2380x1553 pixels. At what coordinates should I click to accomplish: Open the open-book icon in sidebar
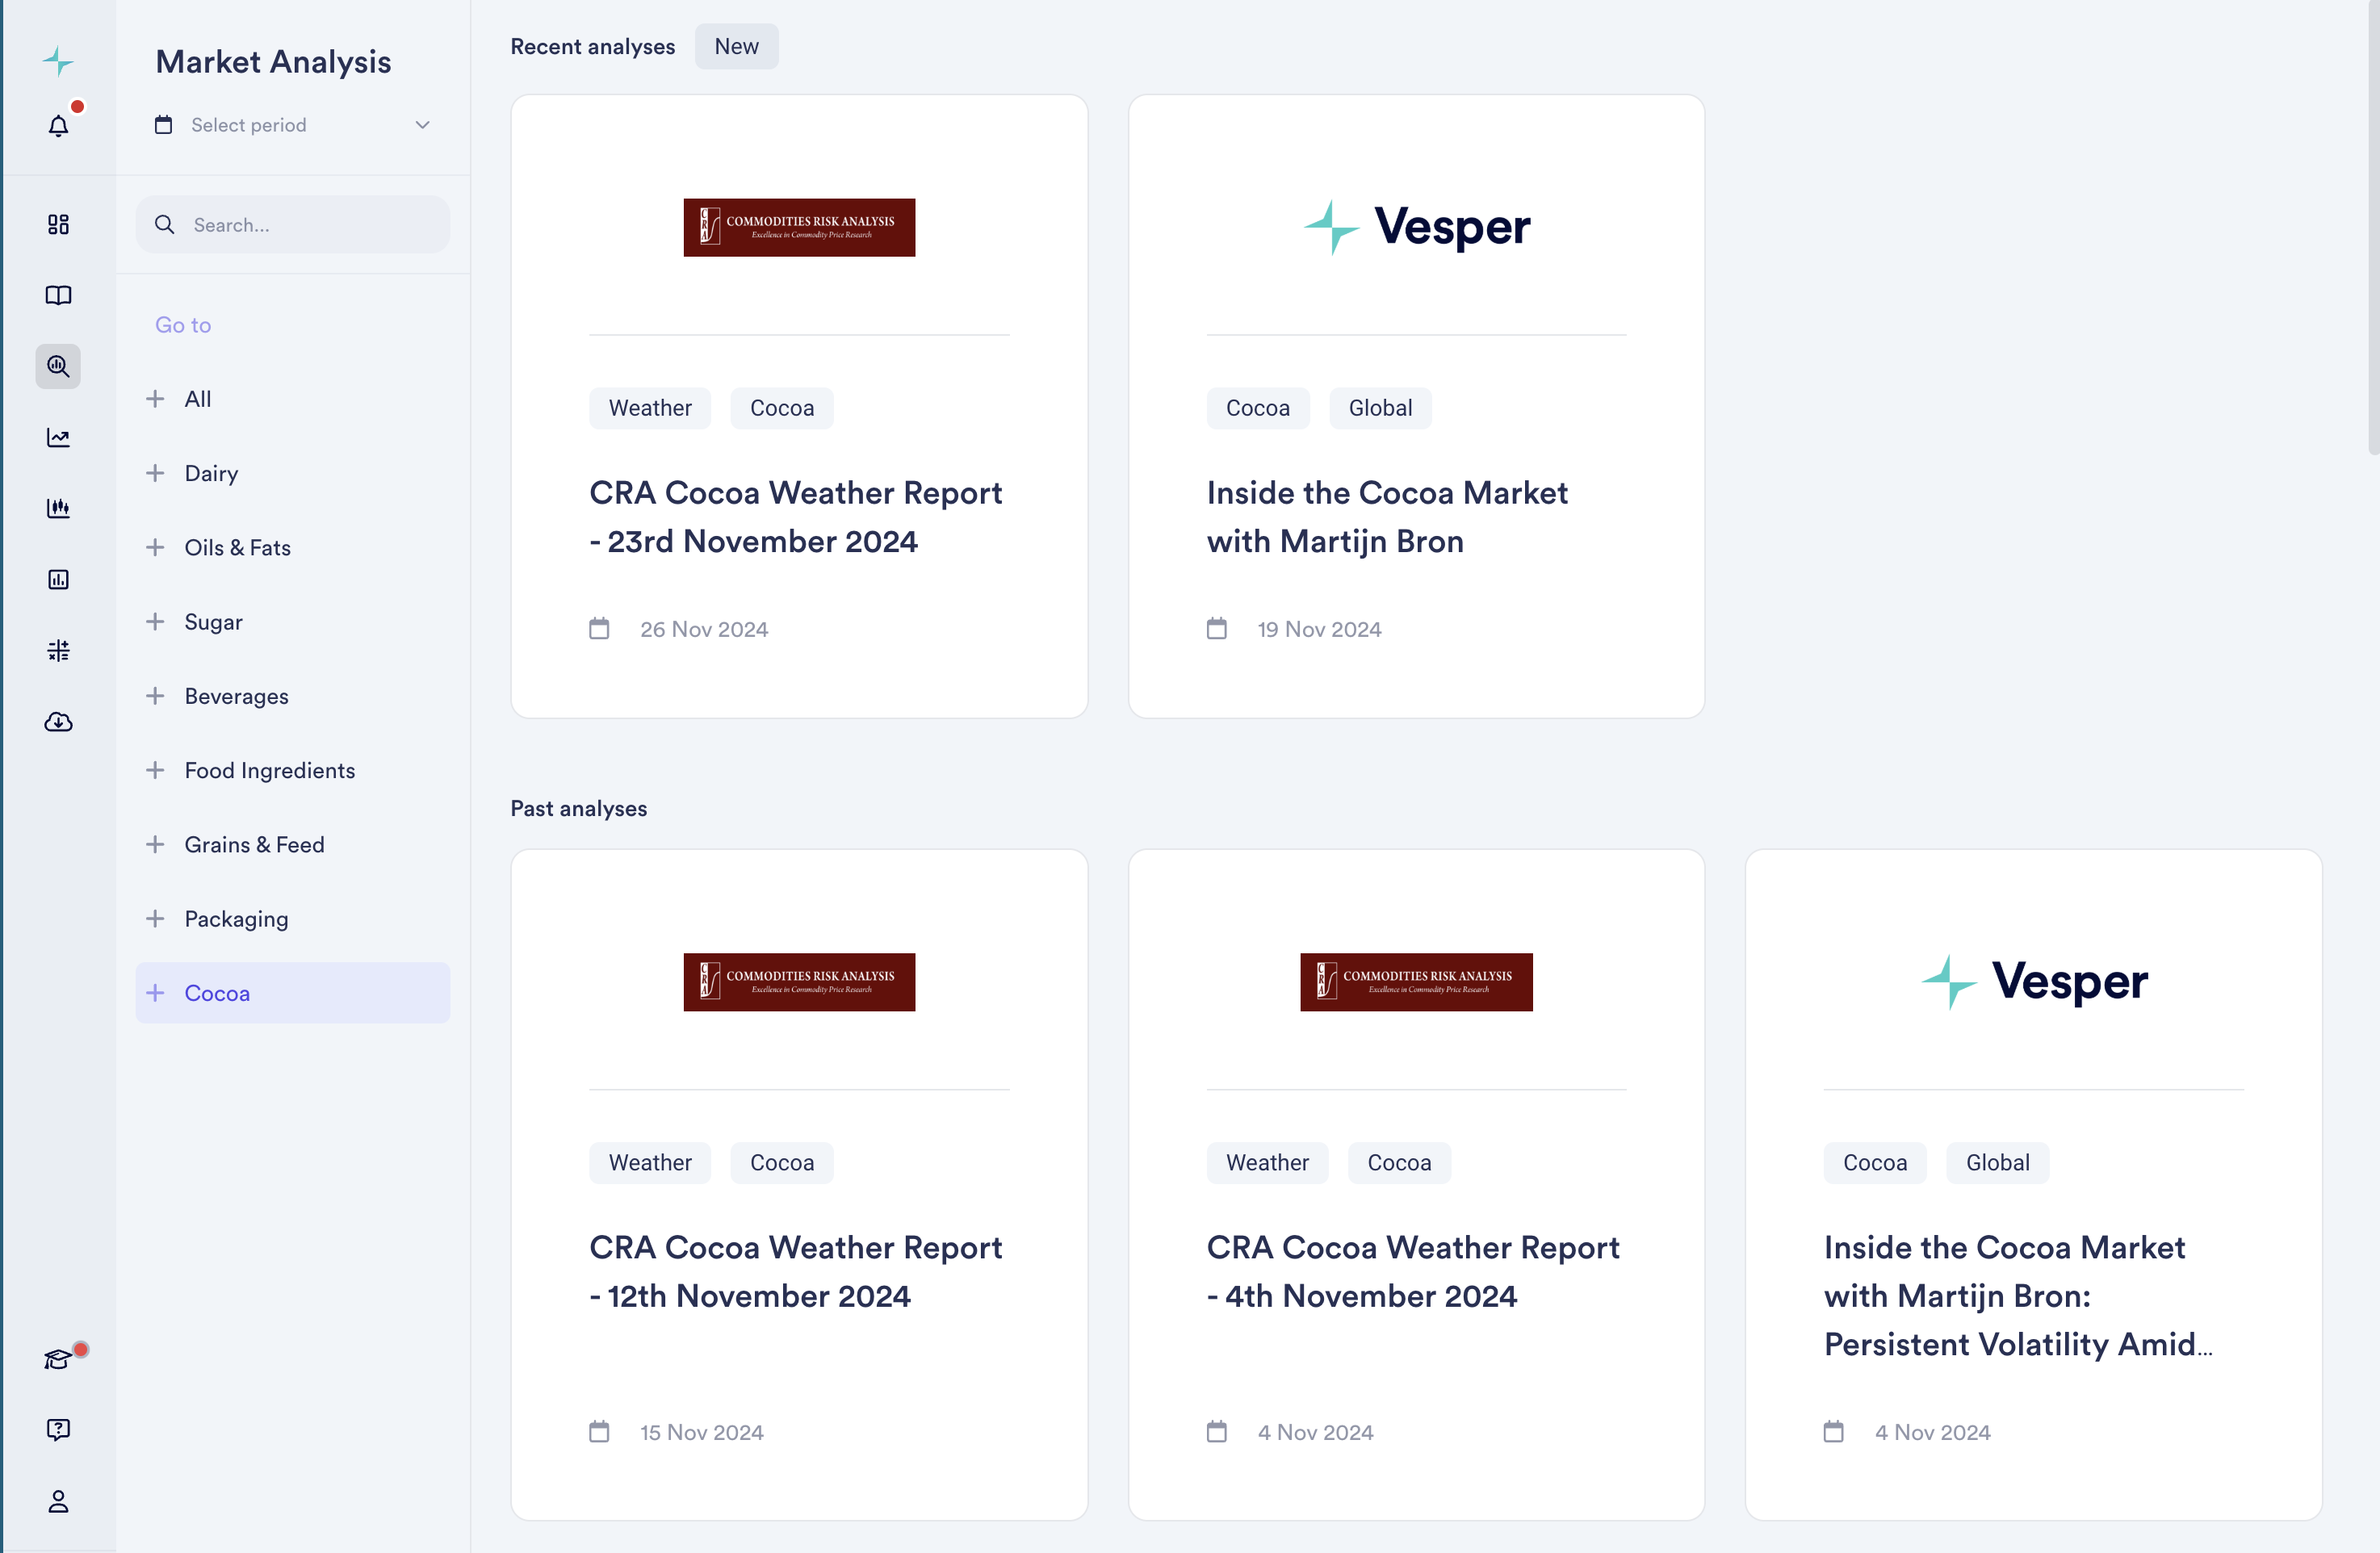click(58, 295)
